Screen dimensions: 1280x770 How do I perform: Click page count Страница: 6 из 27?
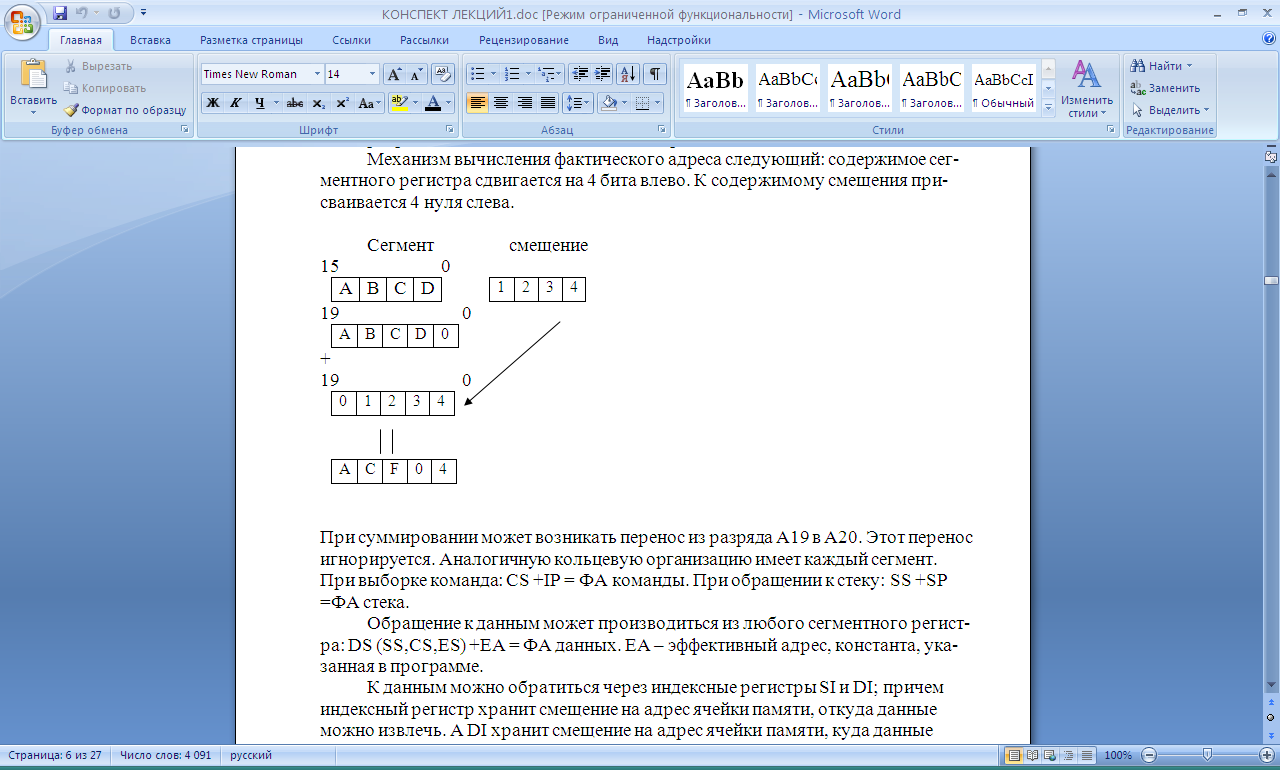[56, 755]
